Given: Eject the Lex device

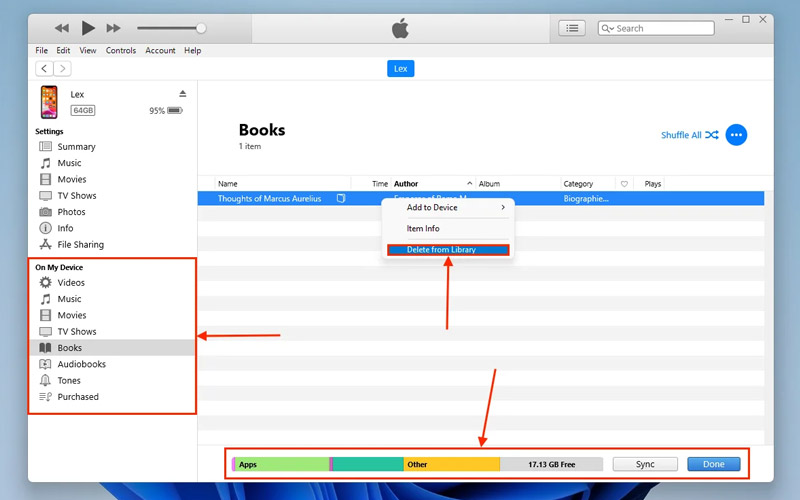Looking at the screenshot, I should coord(182,94).
